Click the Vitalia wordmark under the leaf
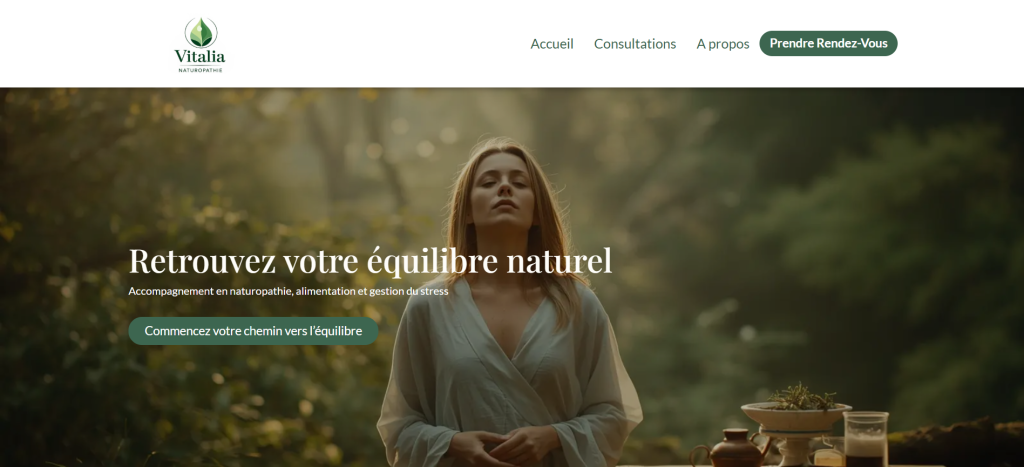Viewport: 1024px width, 467px height. (x=200, y=56)
